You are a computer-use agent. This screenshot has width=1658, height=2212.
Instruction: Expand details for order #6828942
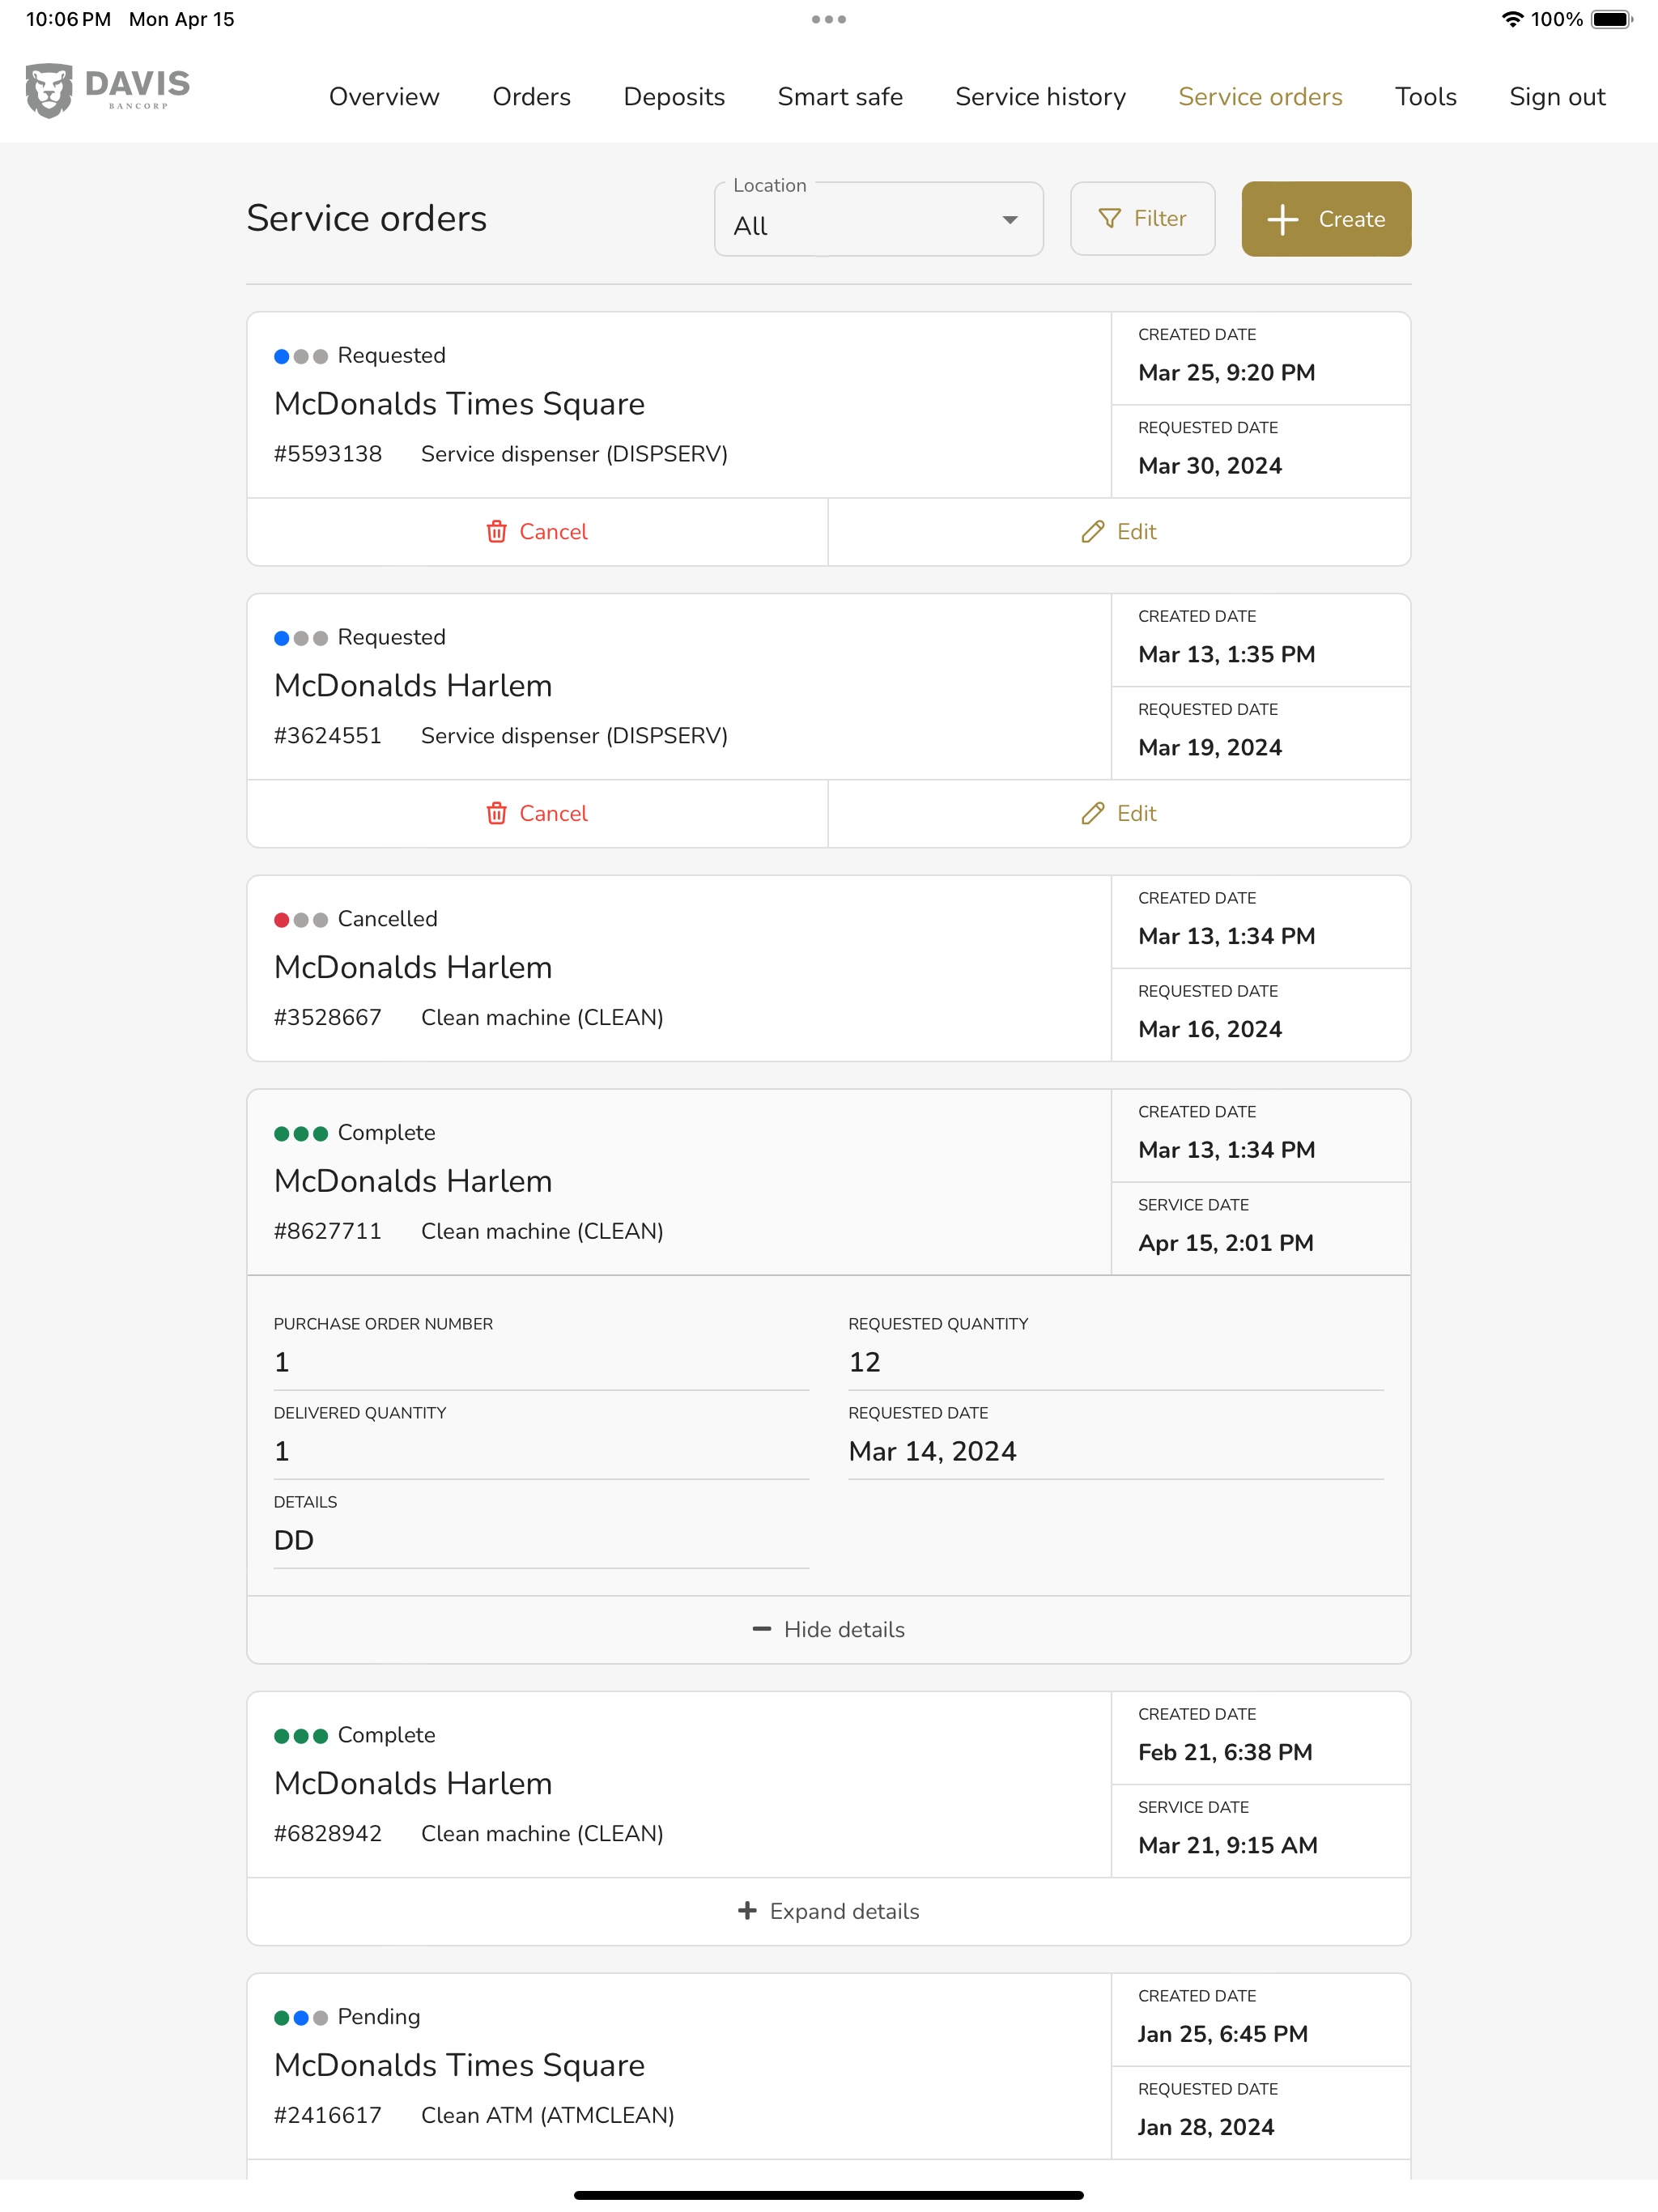(x=829, y=1911)
